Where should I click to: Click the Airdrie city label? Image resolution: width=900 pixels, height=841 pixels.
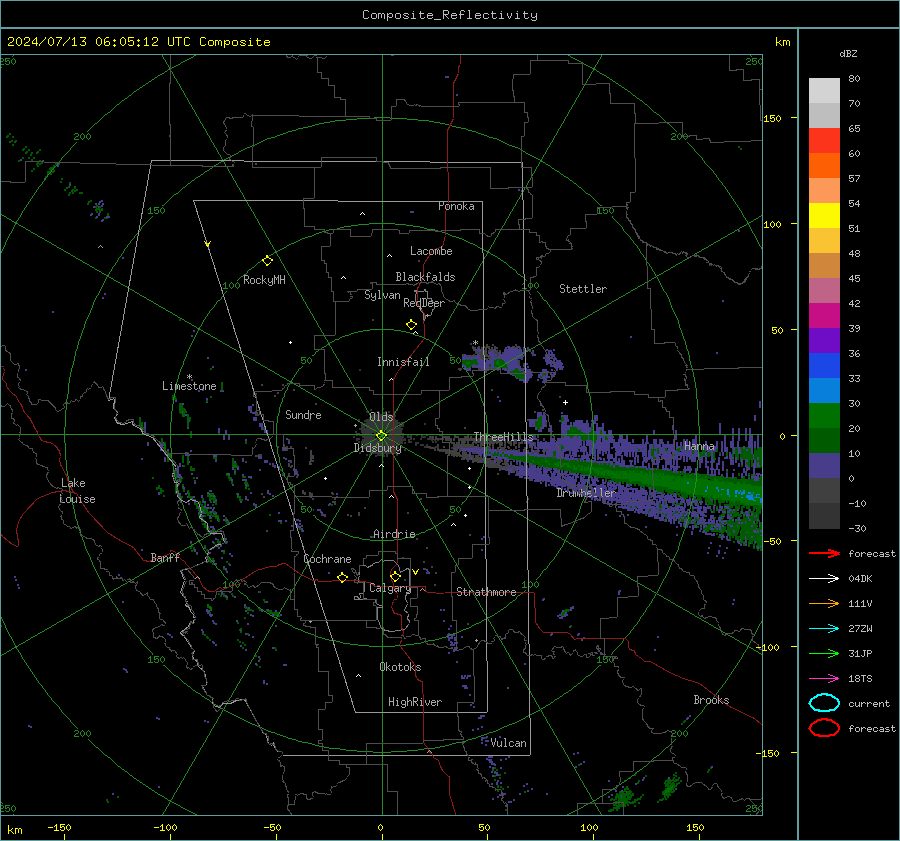[394, 534]
